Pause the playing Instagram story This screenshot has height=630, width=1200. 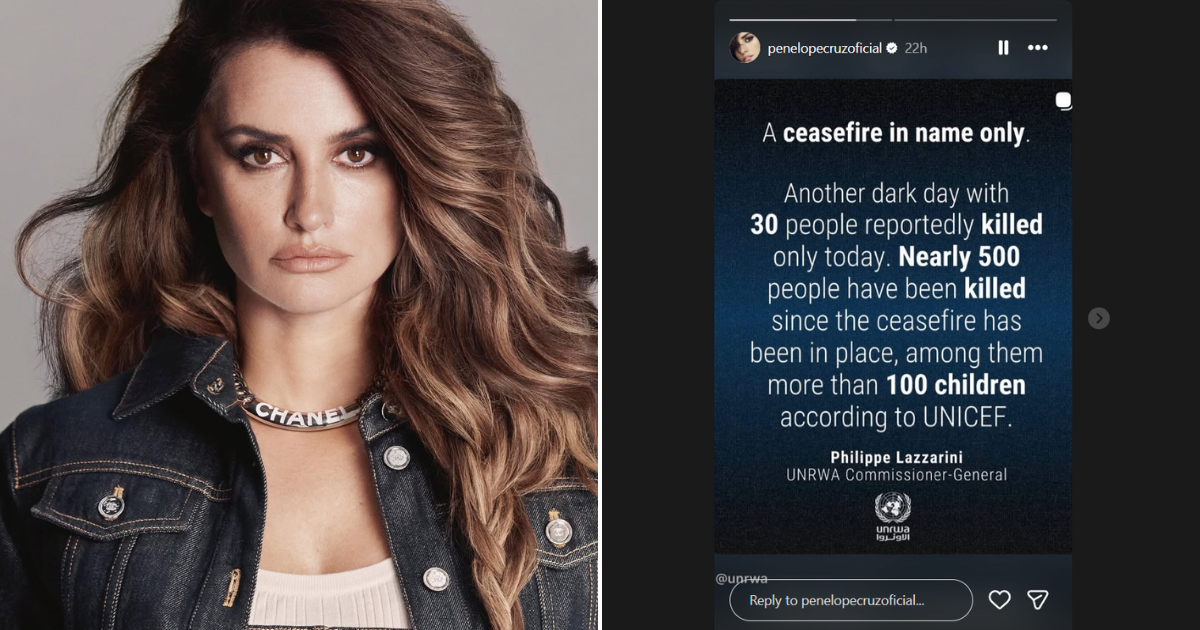click(x=1003, y=47)
